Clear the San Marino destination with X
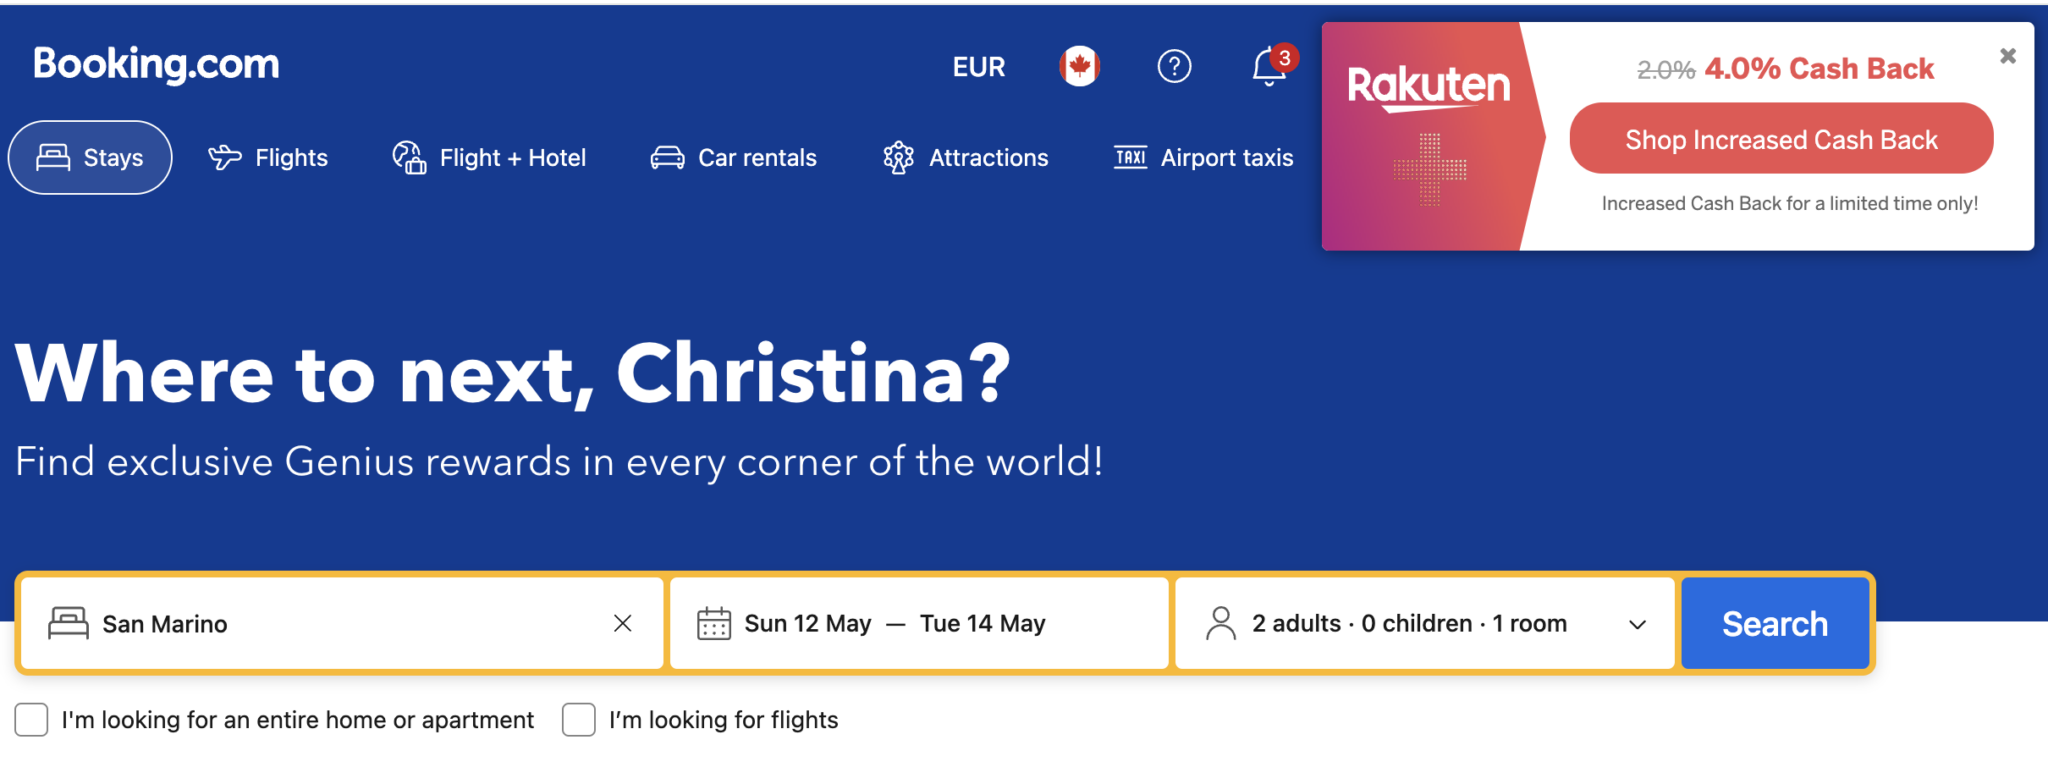The image size is (2048, 762). 622,624
